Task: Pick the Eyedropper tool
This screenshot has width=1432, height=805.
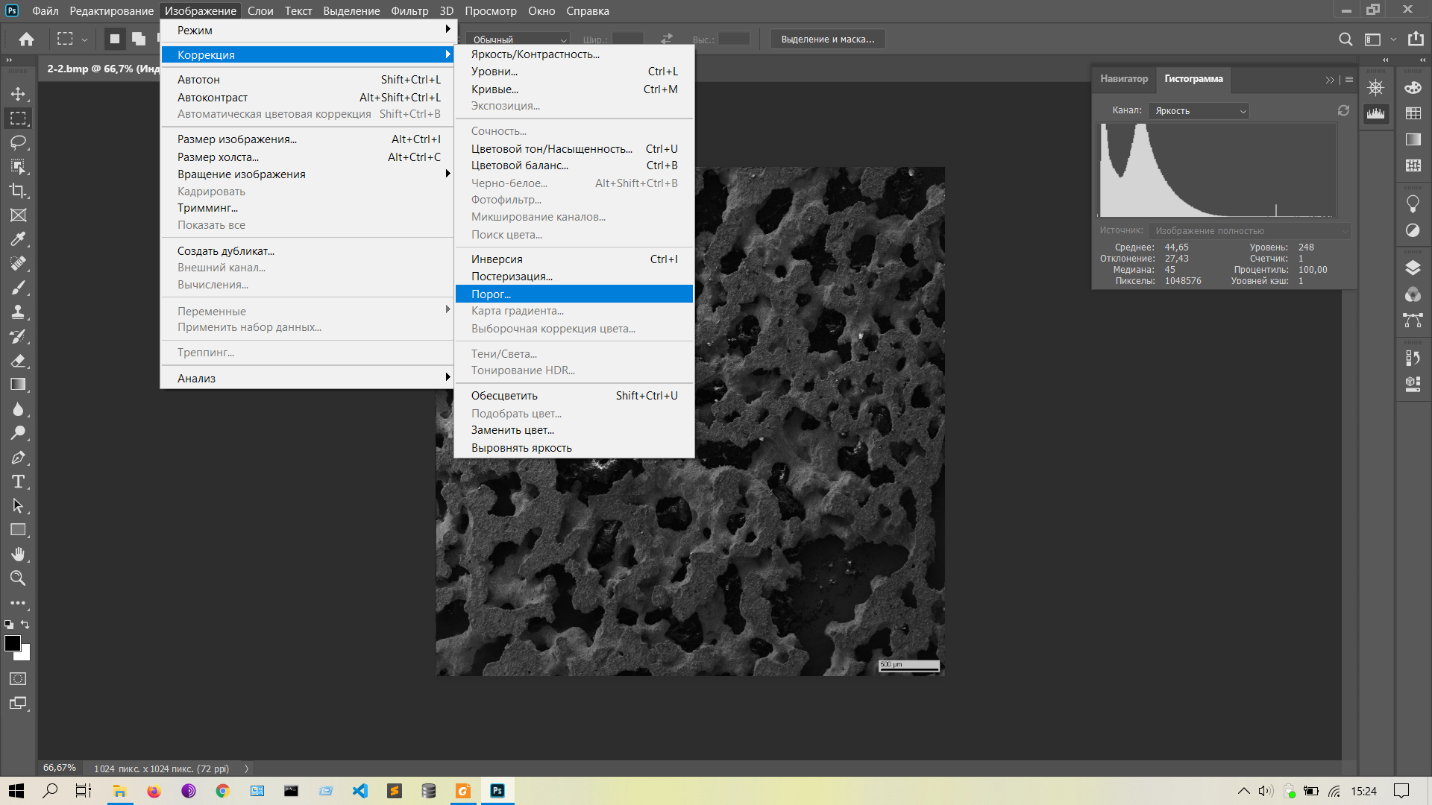Action: pos(18,239)
